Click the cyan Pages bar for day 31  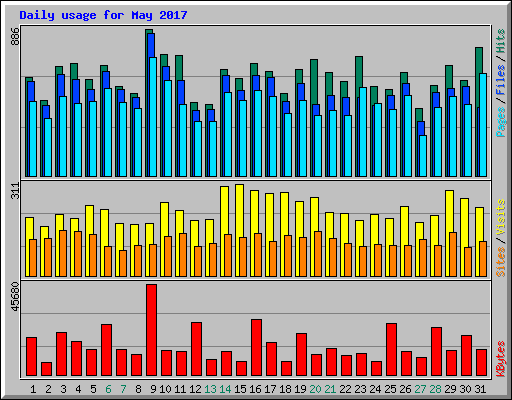pos(483,125)
